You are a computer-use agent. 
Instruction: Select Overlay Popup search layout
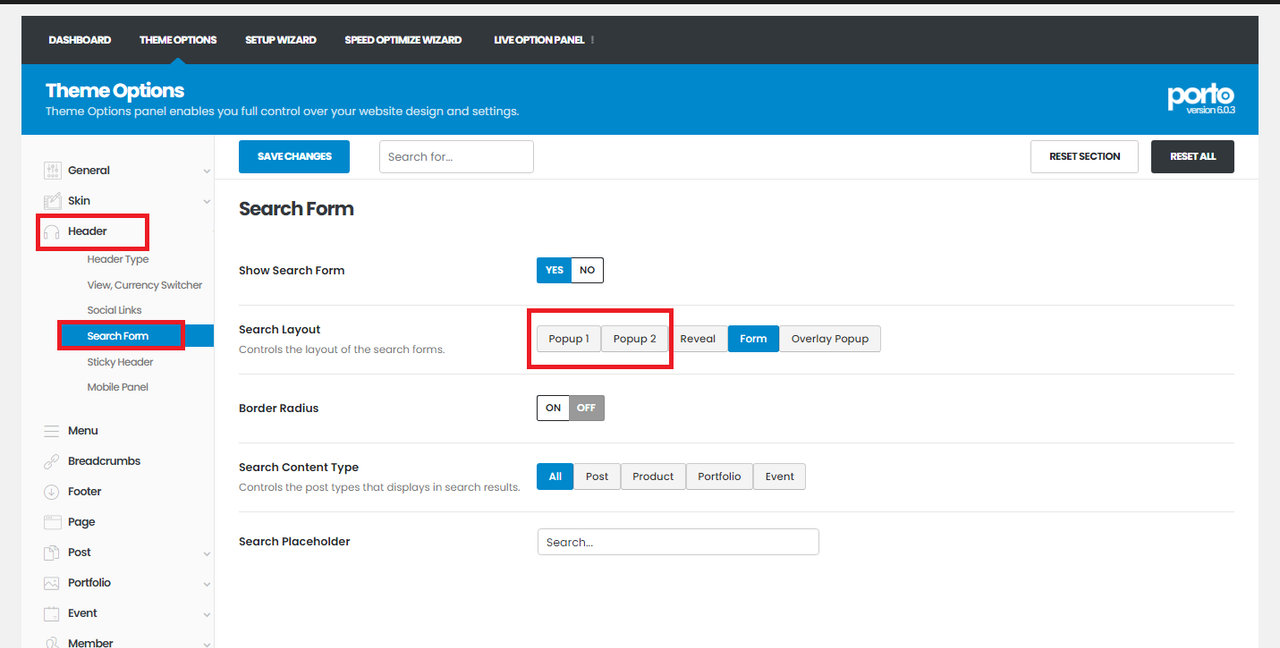click(x=830, y=339)
